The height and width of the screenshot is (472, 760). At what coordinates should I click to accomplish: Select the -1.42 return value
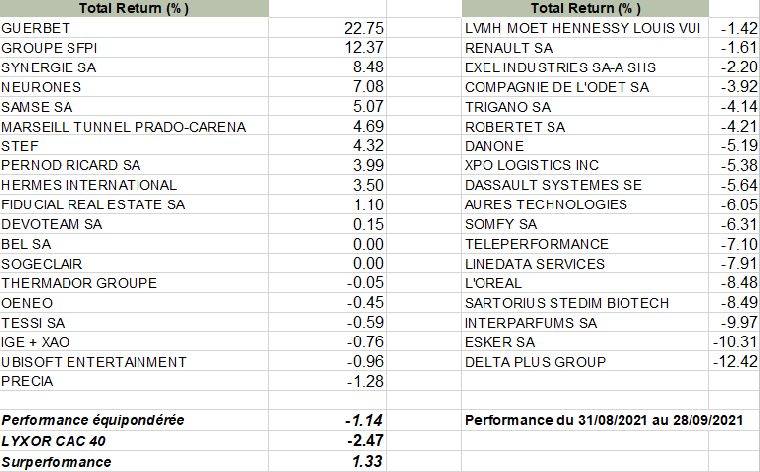pyautogui.click(x=739, y=29)
